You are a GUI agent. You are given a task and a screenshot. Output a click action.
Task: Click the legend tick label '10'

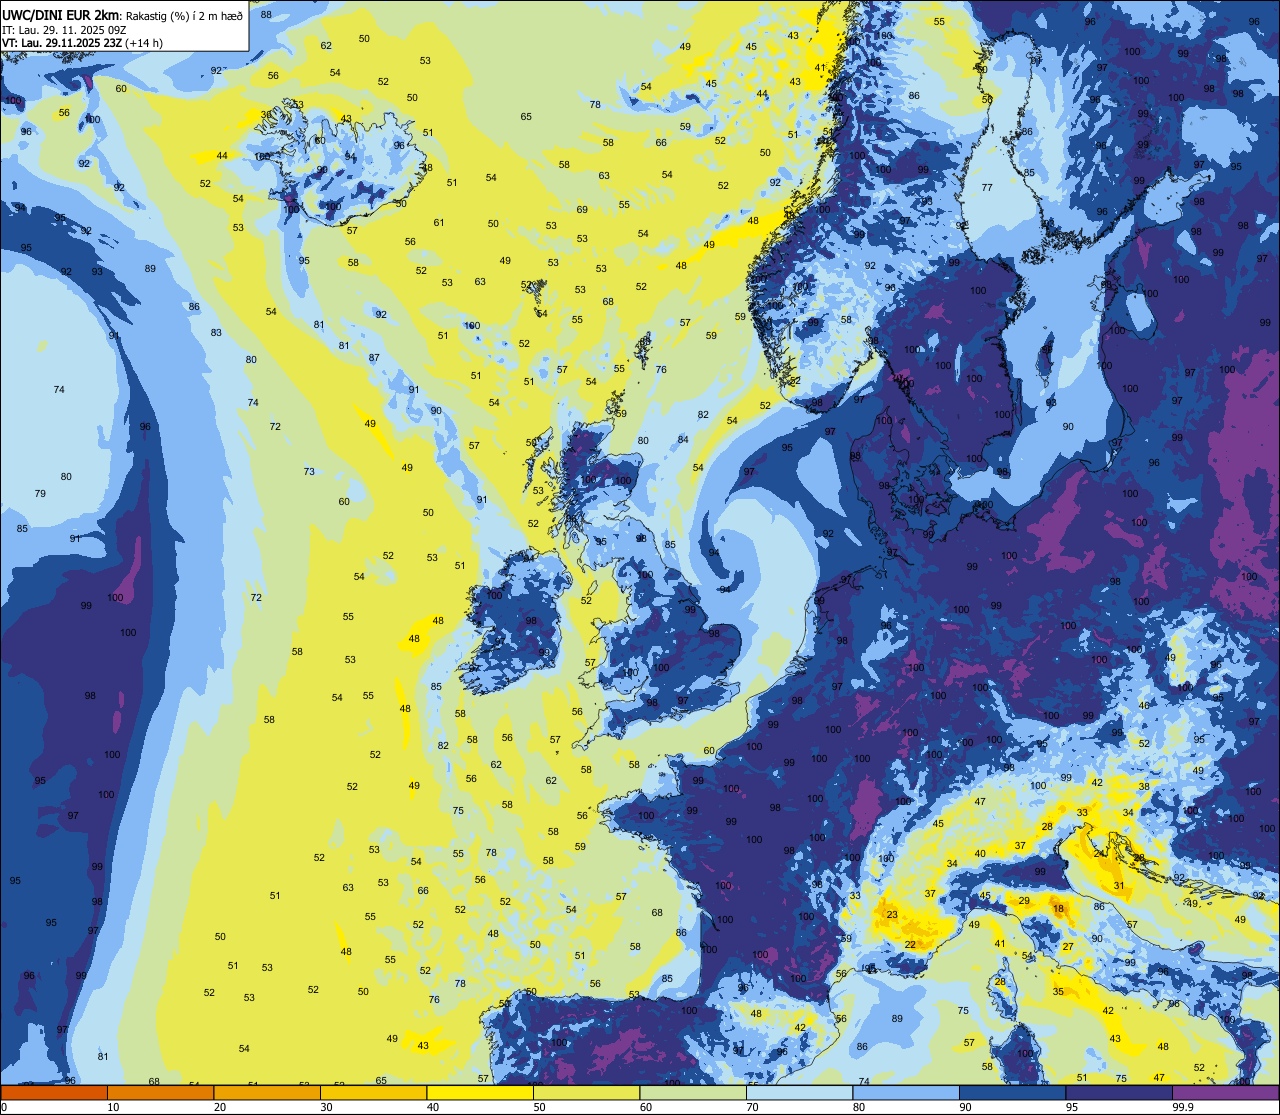(113, 1107)
